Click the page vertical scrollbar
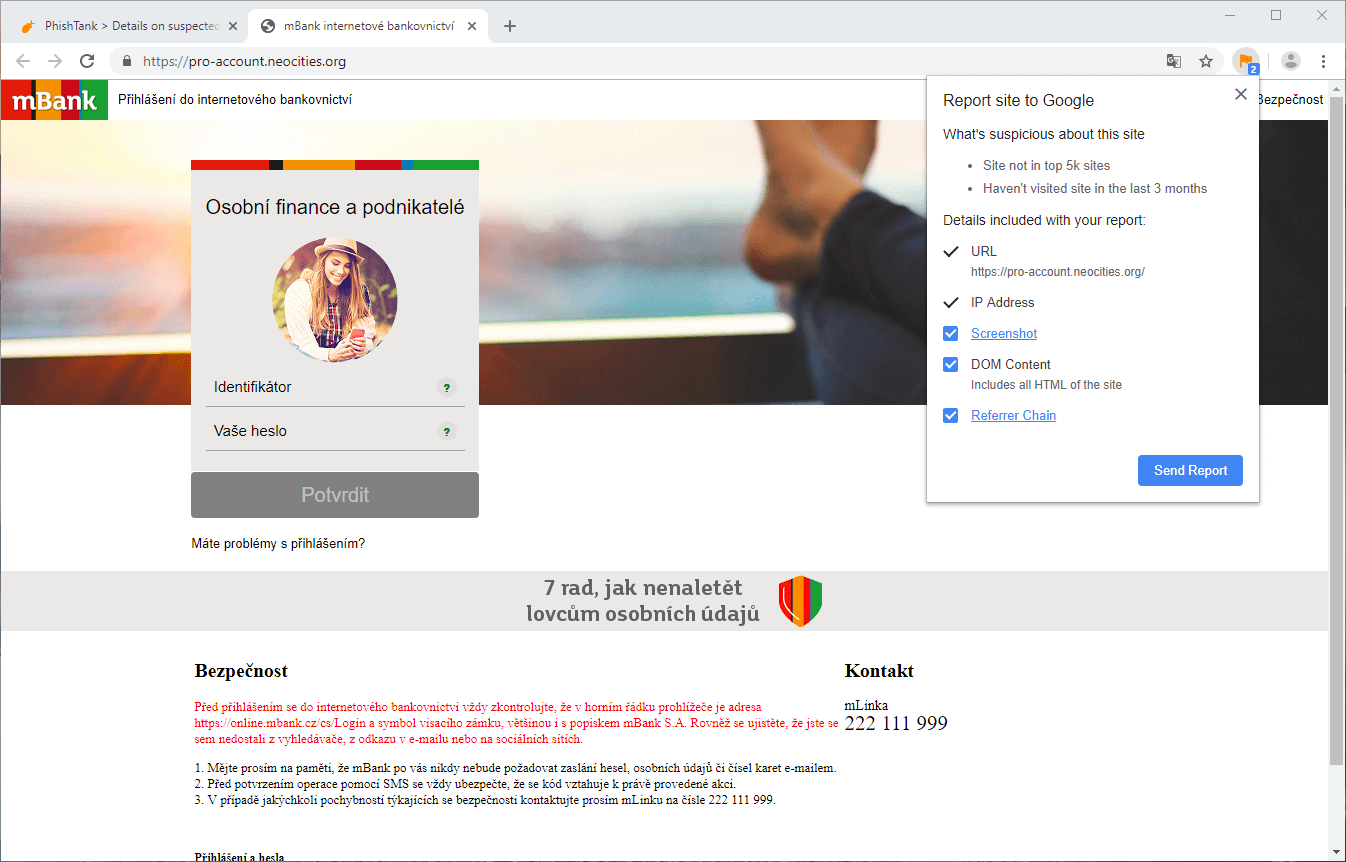Screen dimensions: 1346x862 tap(1337, 430)
